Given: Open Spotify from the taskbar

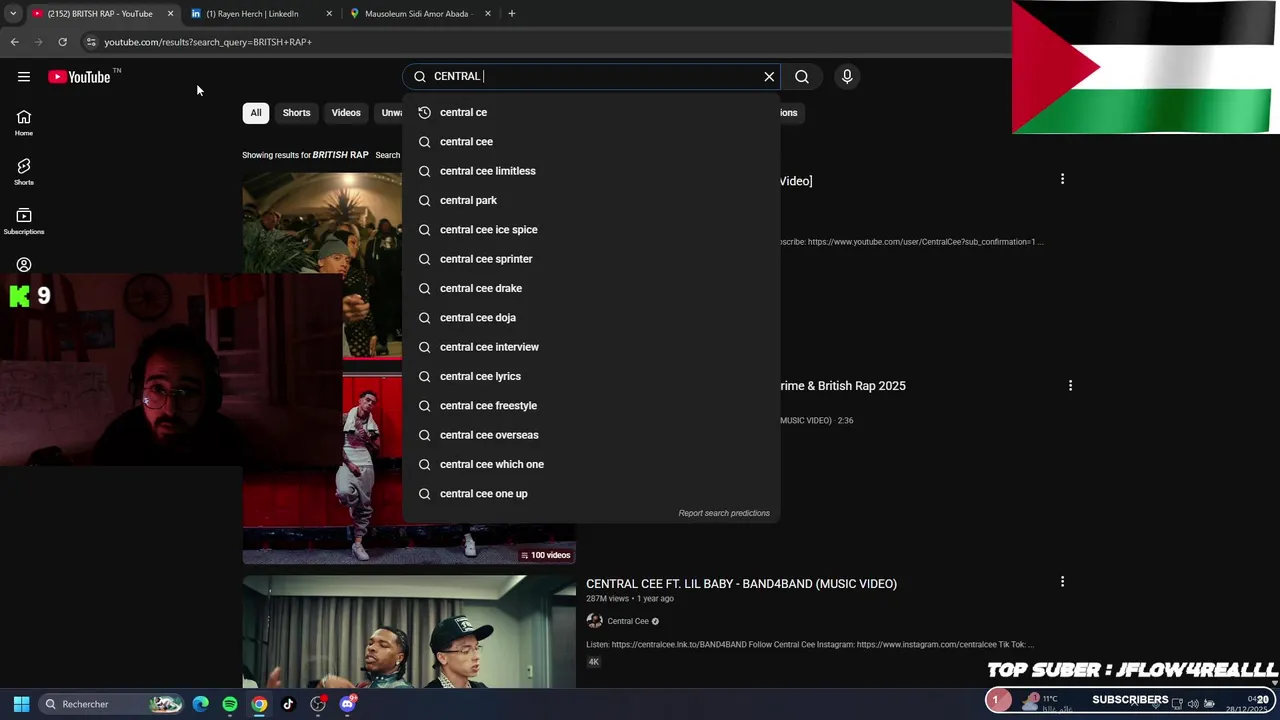Looking at the screenshot, I should point(230,704).
